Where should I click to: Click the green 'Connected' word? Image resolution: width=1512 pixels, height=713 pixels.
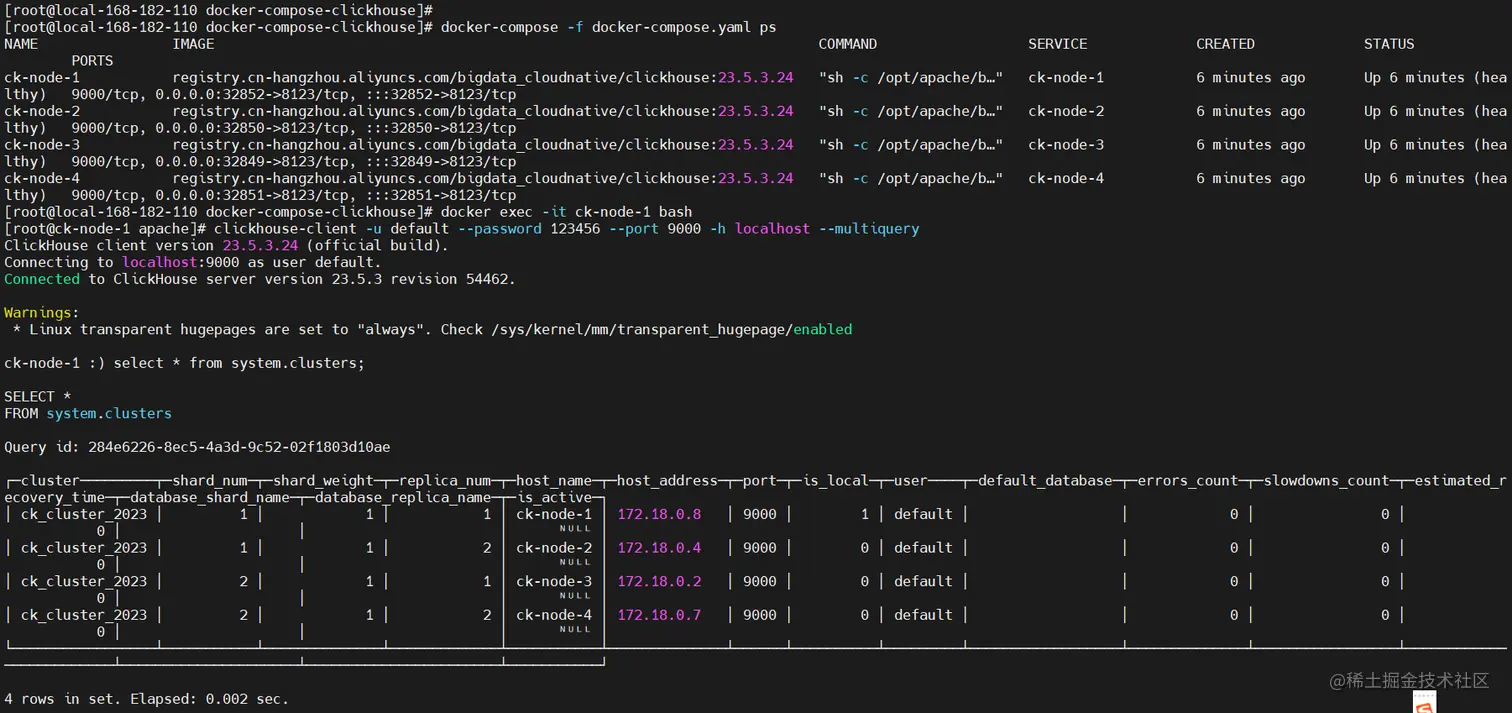pyautogui.click(x=42, y=279)
